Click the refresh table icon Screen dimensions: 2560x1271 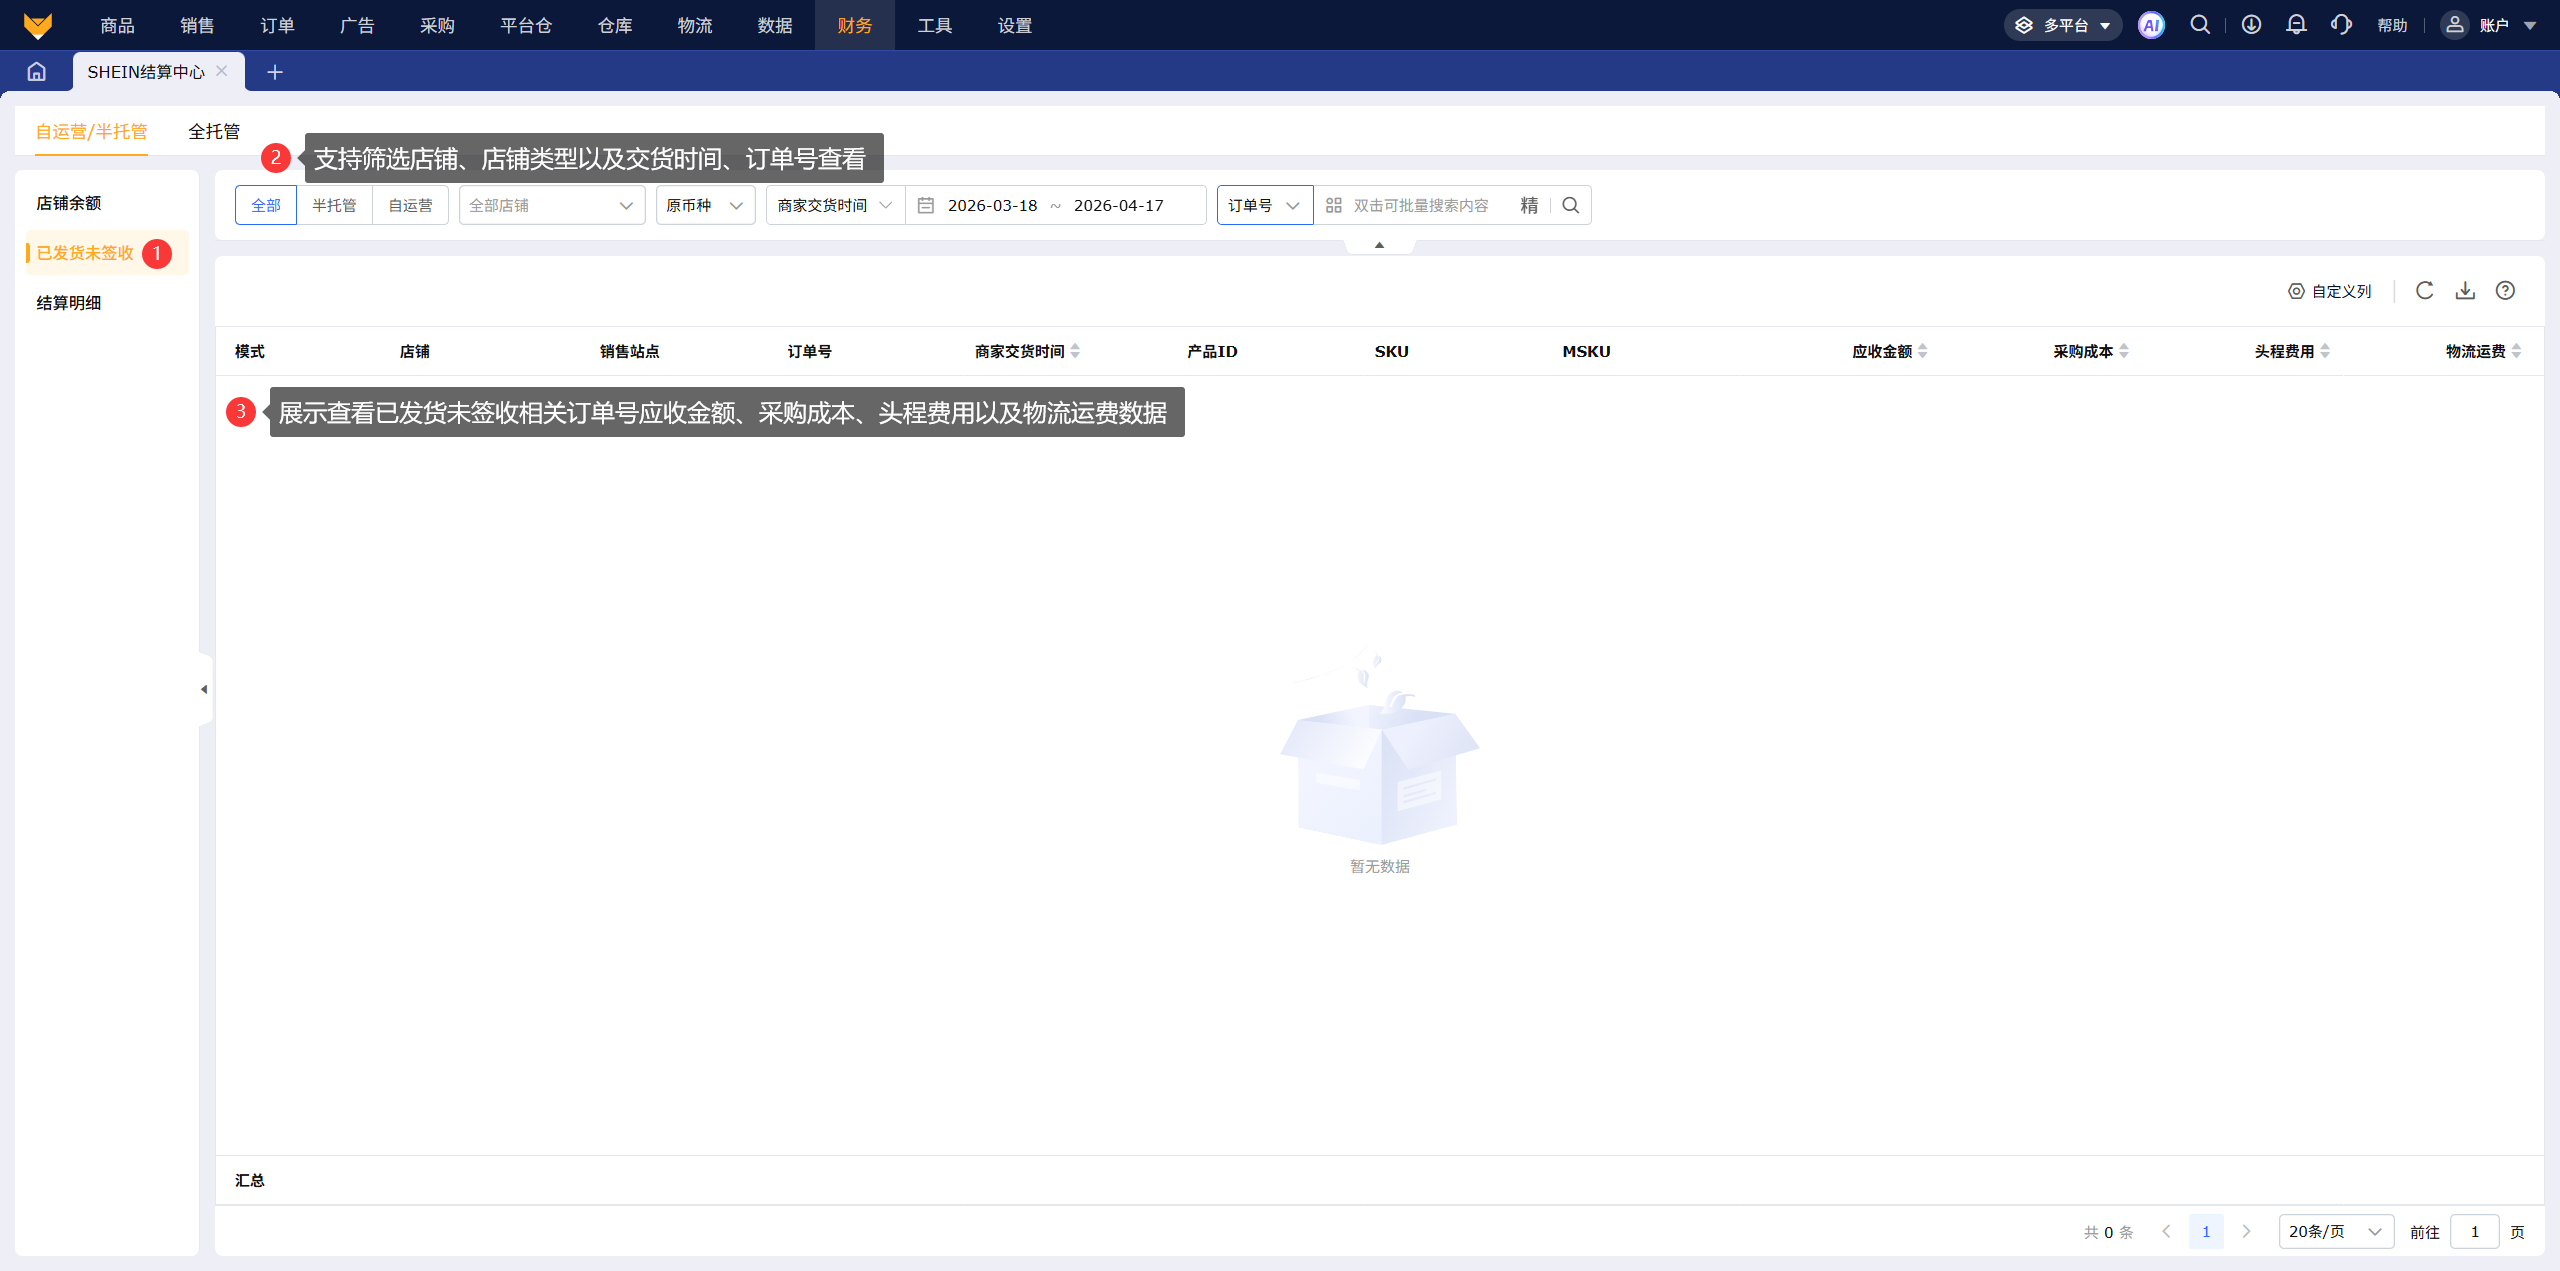(x=2424, y=291)
